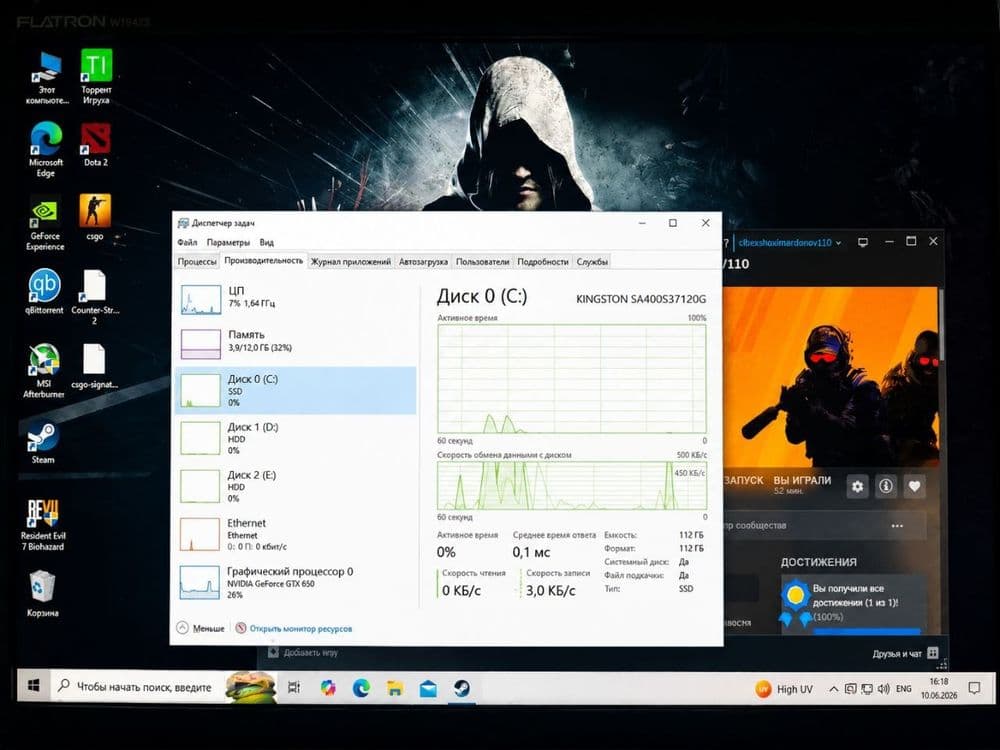Launch Microsoft Edge from the desktop
This screenshot has height=750, width=1000.
(46, 149)
